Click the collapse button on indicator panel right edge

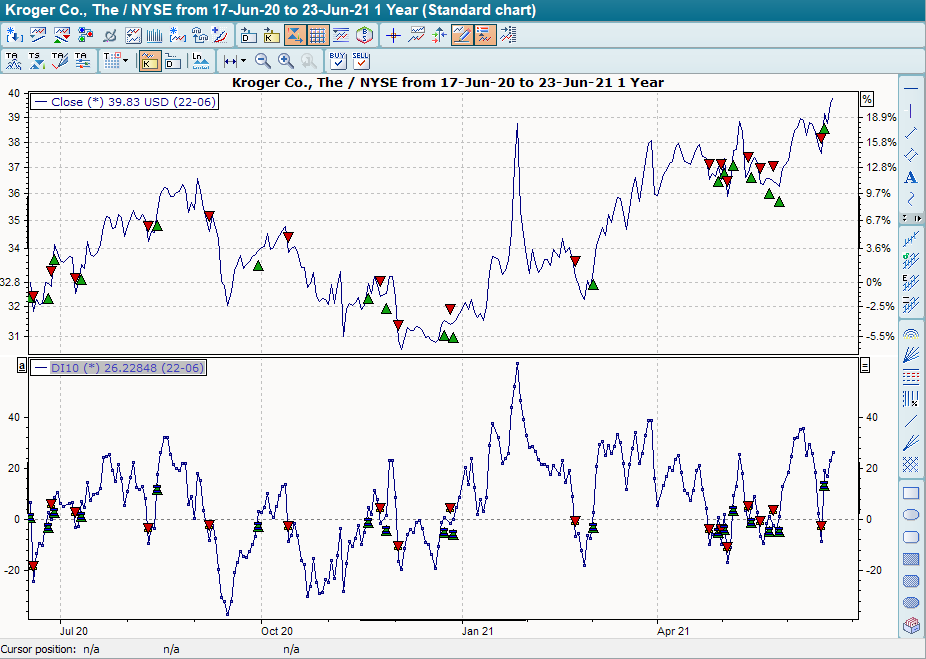click(865, 367)
